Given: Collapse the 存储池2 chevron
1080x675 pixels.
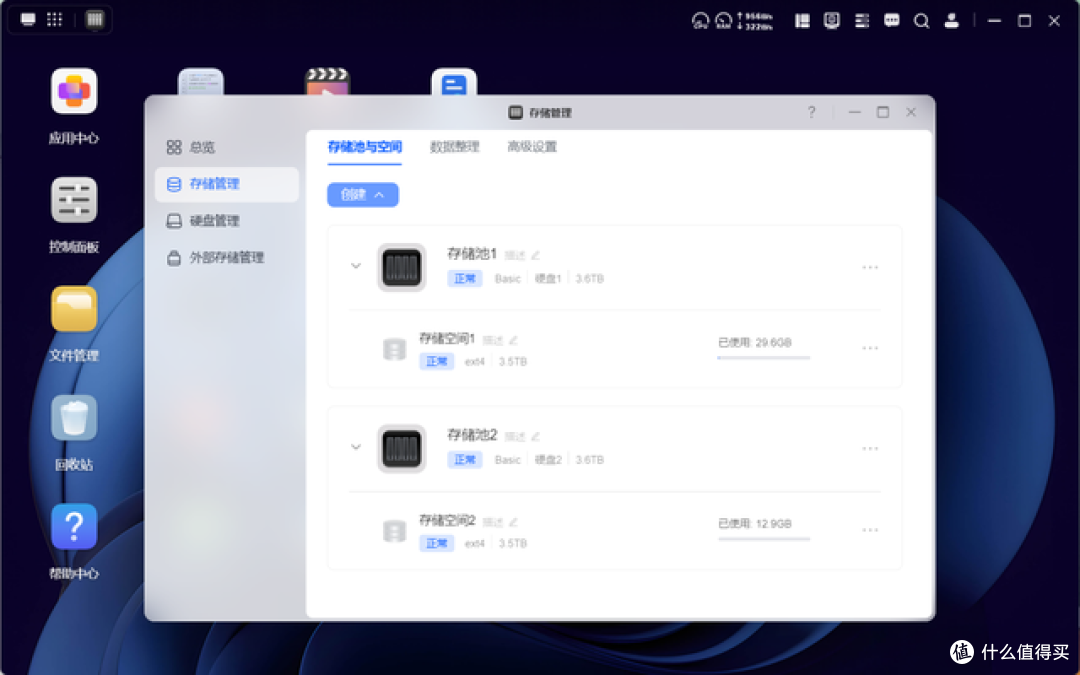Looking at the screenshot, I should pos(355,446).
